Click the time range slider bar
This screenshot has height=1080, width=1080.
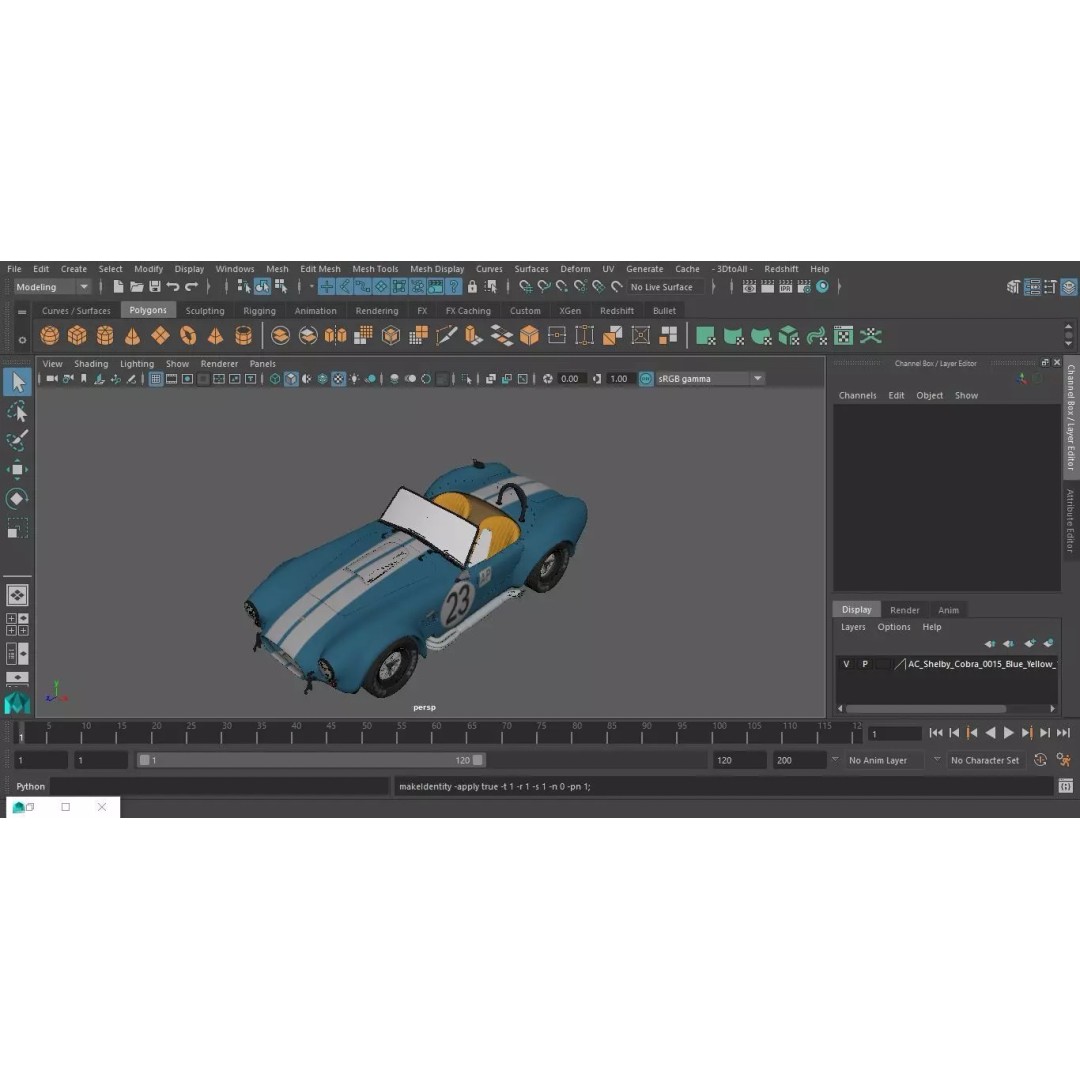[311, 760]
